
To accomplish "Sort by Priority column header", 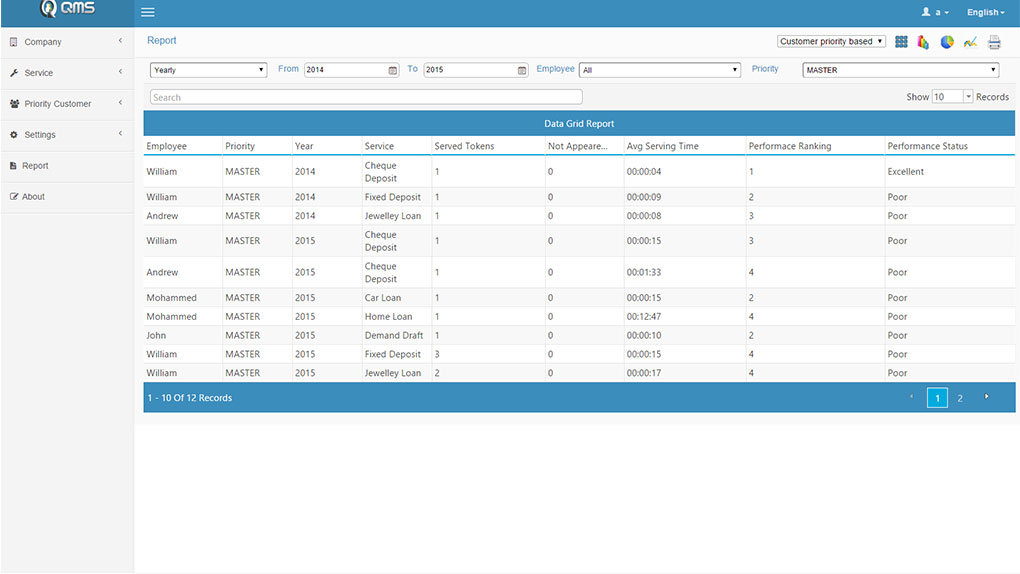I will [240, 146].
